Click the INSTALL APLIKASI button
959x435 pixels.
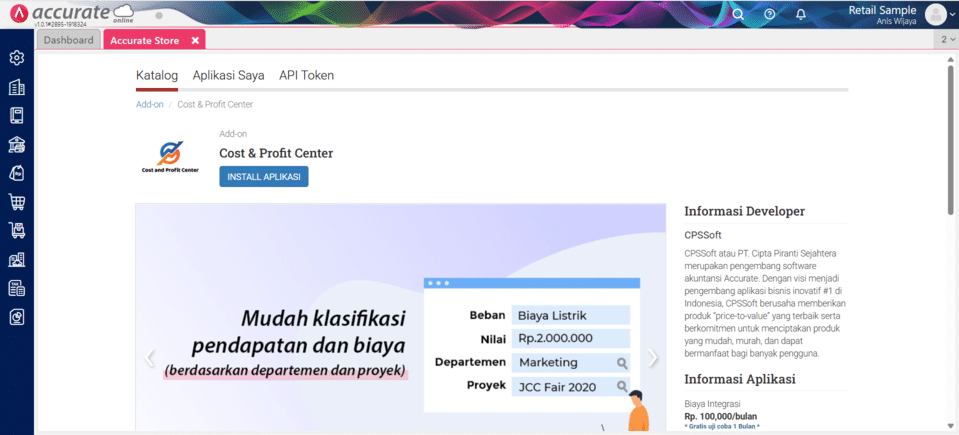point(264,177)
